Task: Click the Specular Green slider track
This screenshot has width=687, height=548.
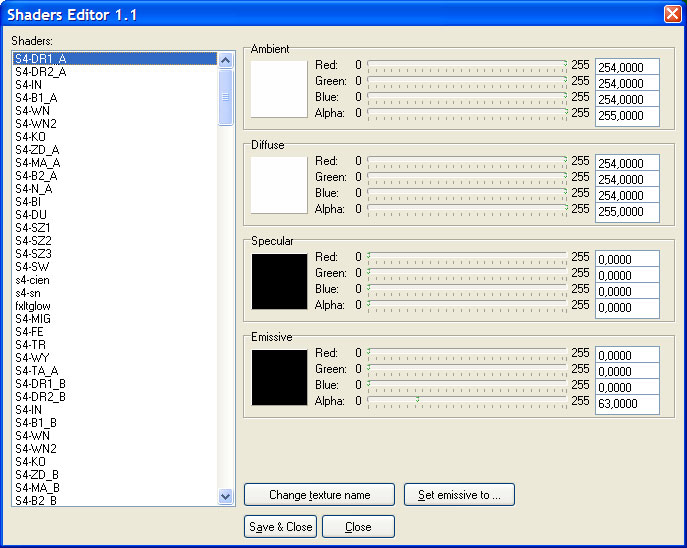Action: (467, 273)
